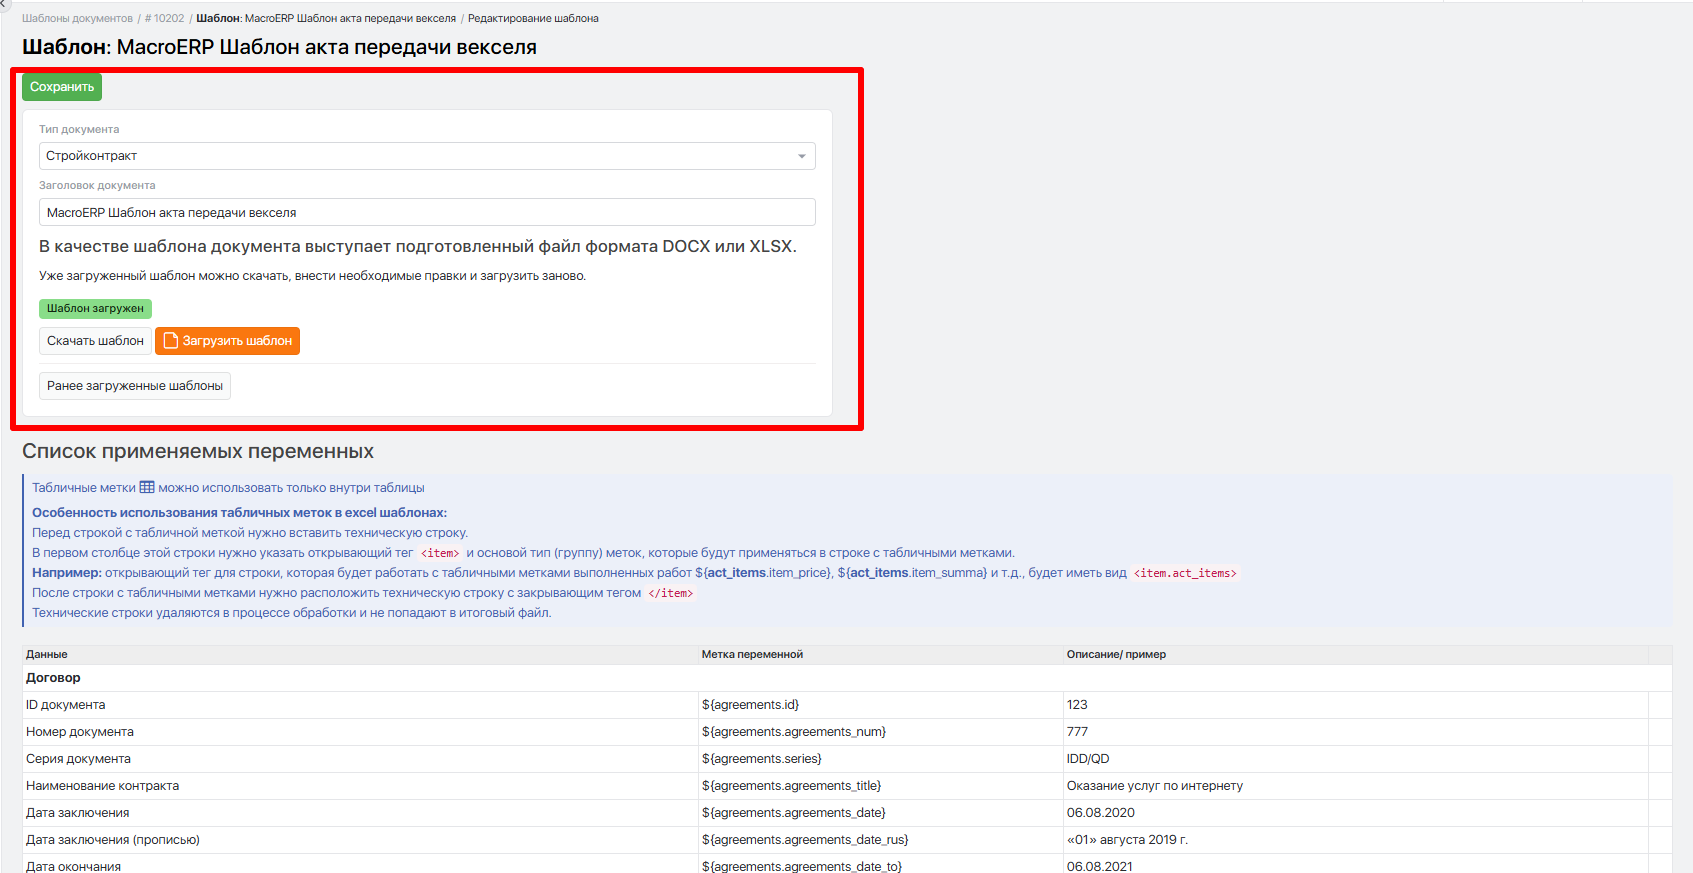The image size is (1693, 873).
Task: Open the #10202 breadcrumb link
Action: point(165,18)
